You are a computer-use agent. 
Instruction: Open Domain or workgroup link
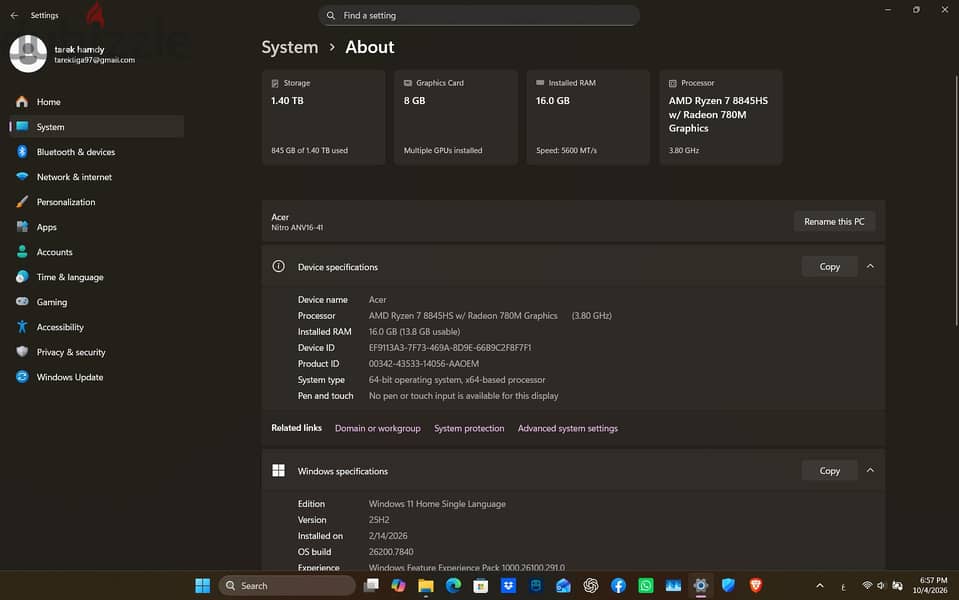(x=377, y=428)
